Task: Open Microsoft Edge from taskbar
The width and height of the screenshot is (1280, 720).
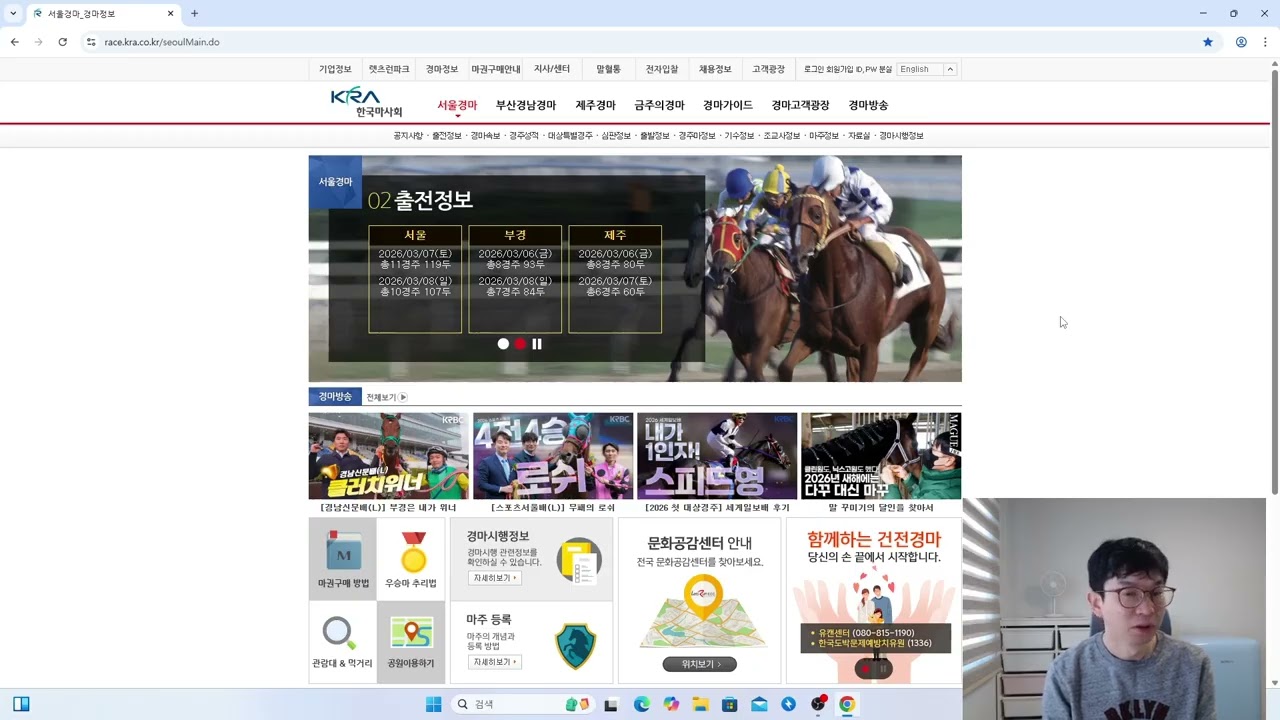Action: point(641,704)
